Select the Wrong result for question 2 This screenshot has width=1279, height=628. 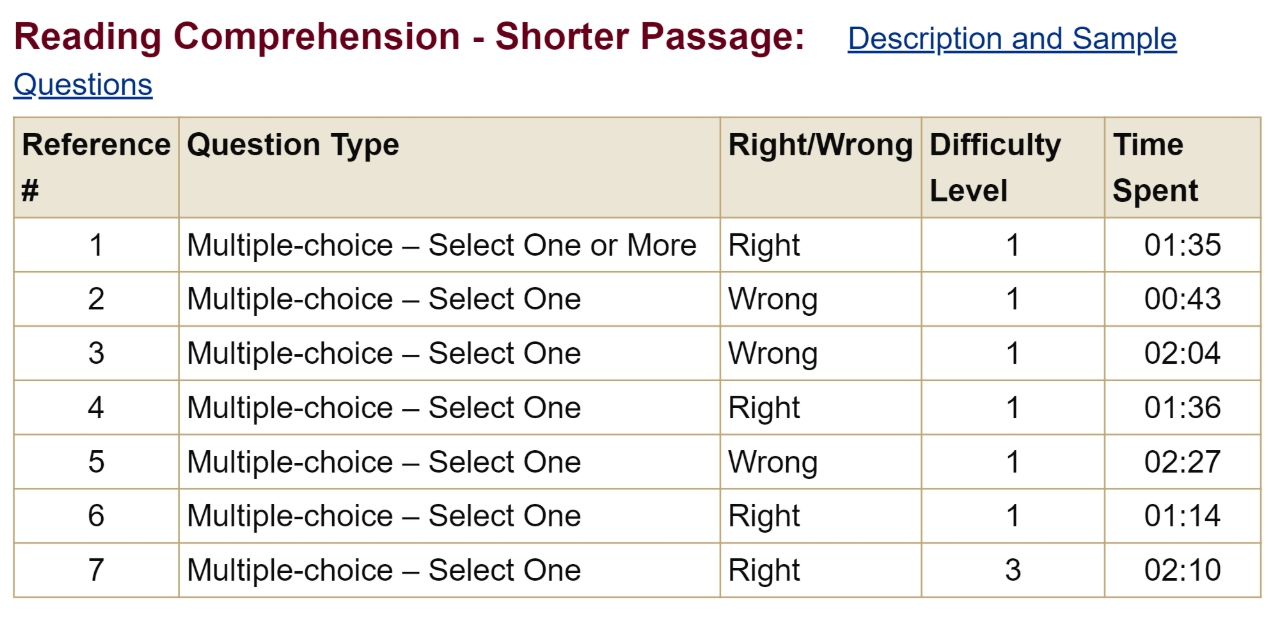click(772, 299)
